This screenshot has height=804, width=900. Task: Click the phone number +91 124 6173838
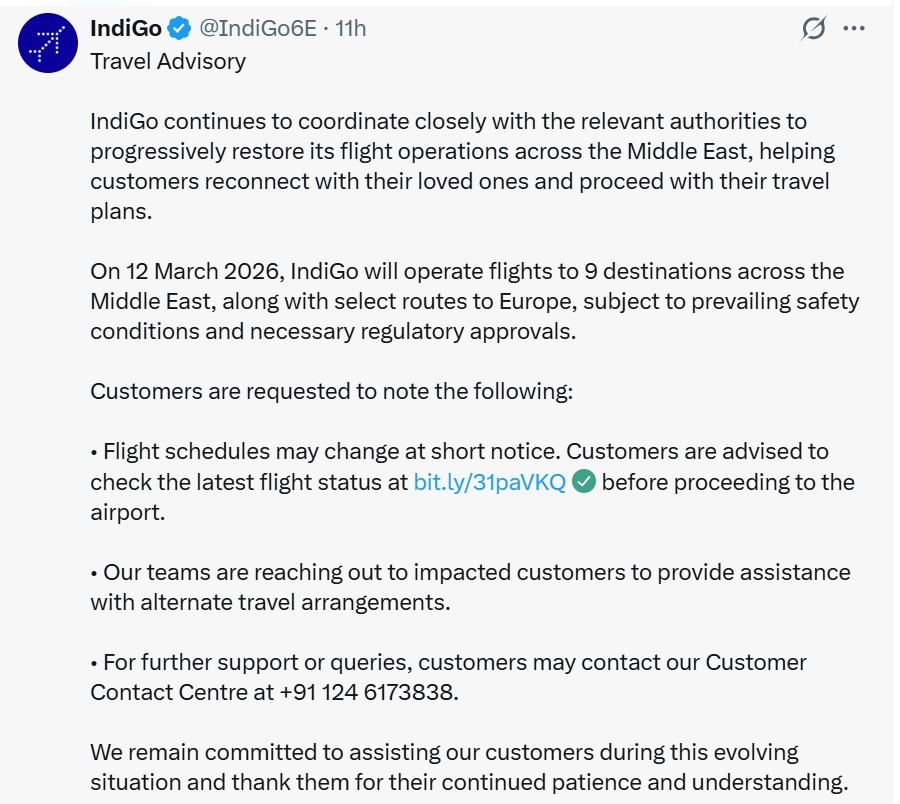point(367,692)
